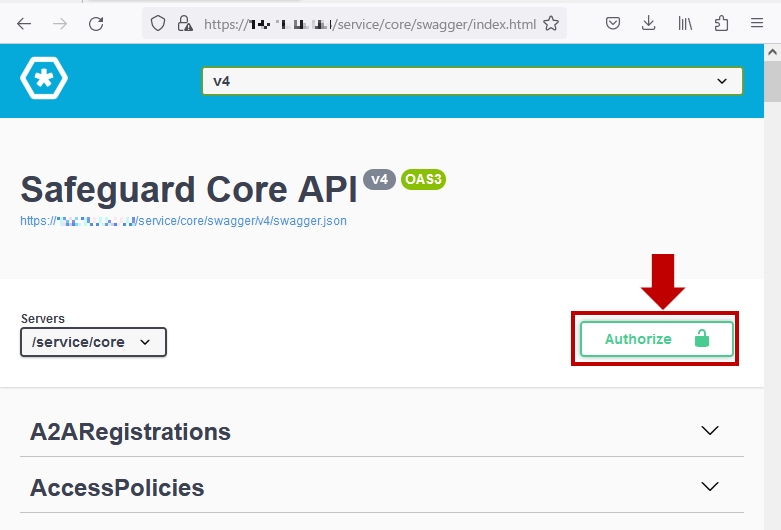This screenshot has height=530, width=781.
Task: Open the extensions puzzle icon
Action: coord(721,23)
